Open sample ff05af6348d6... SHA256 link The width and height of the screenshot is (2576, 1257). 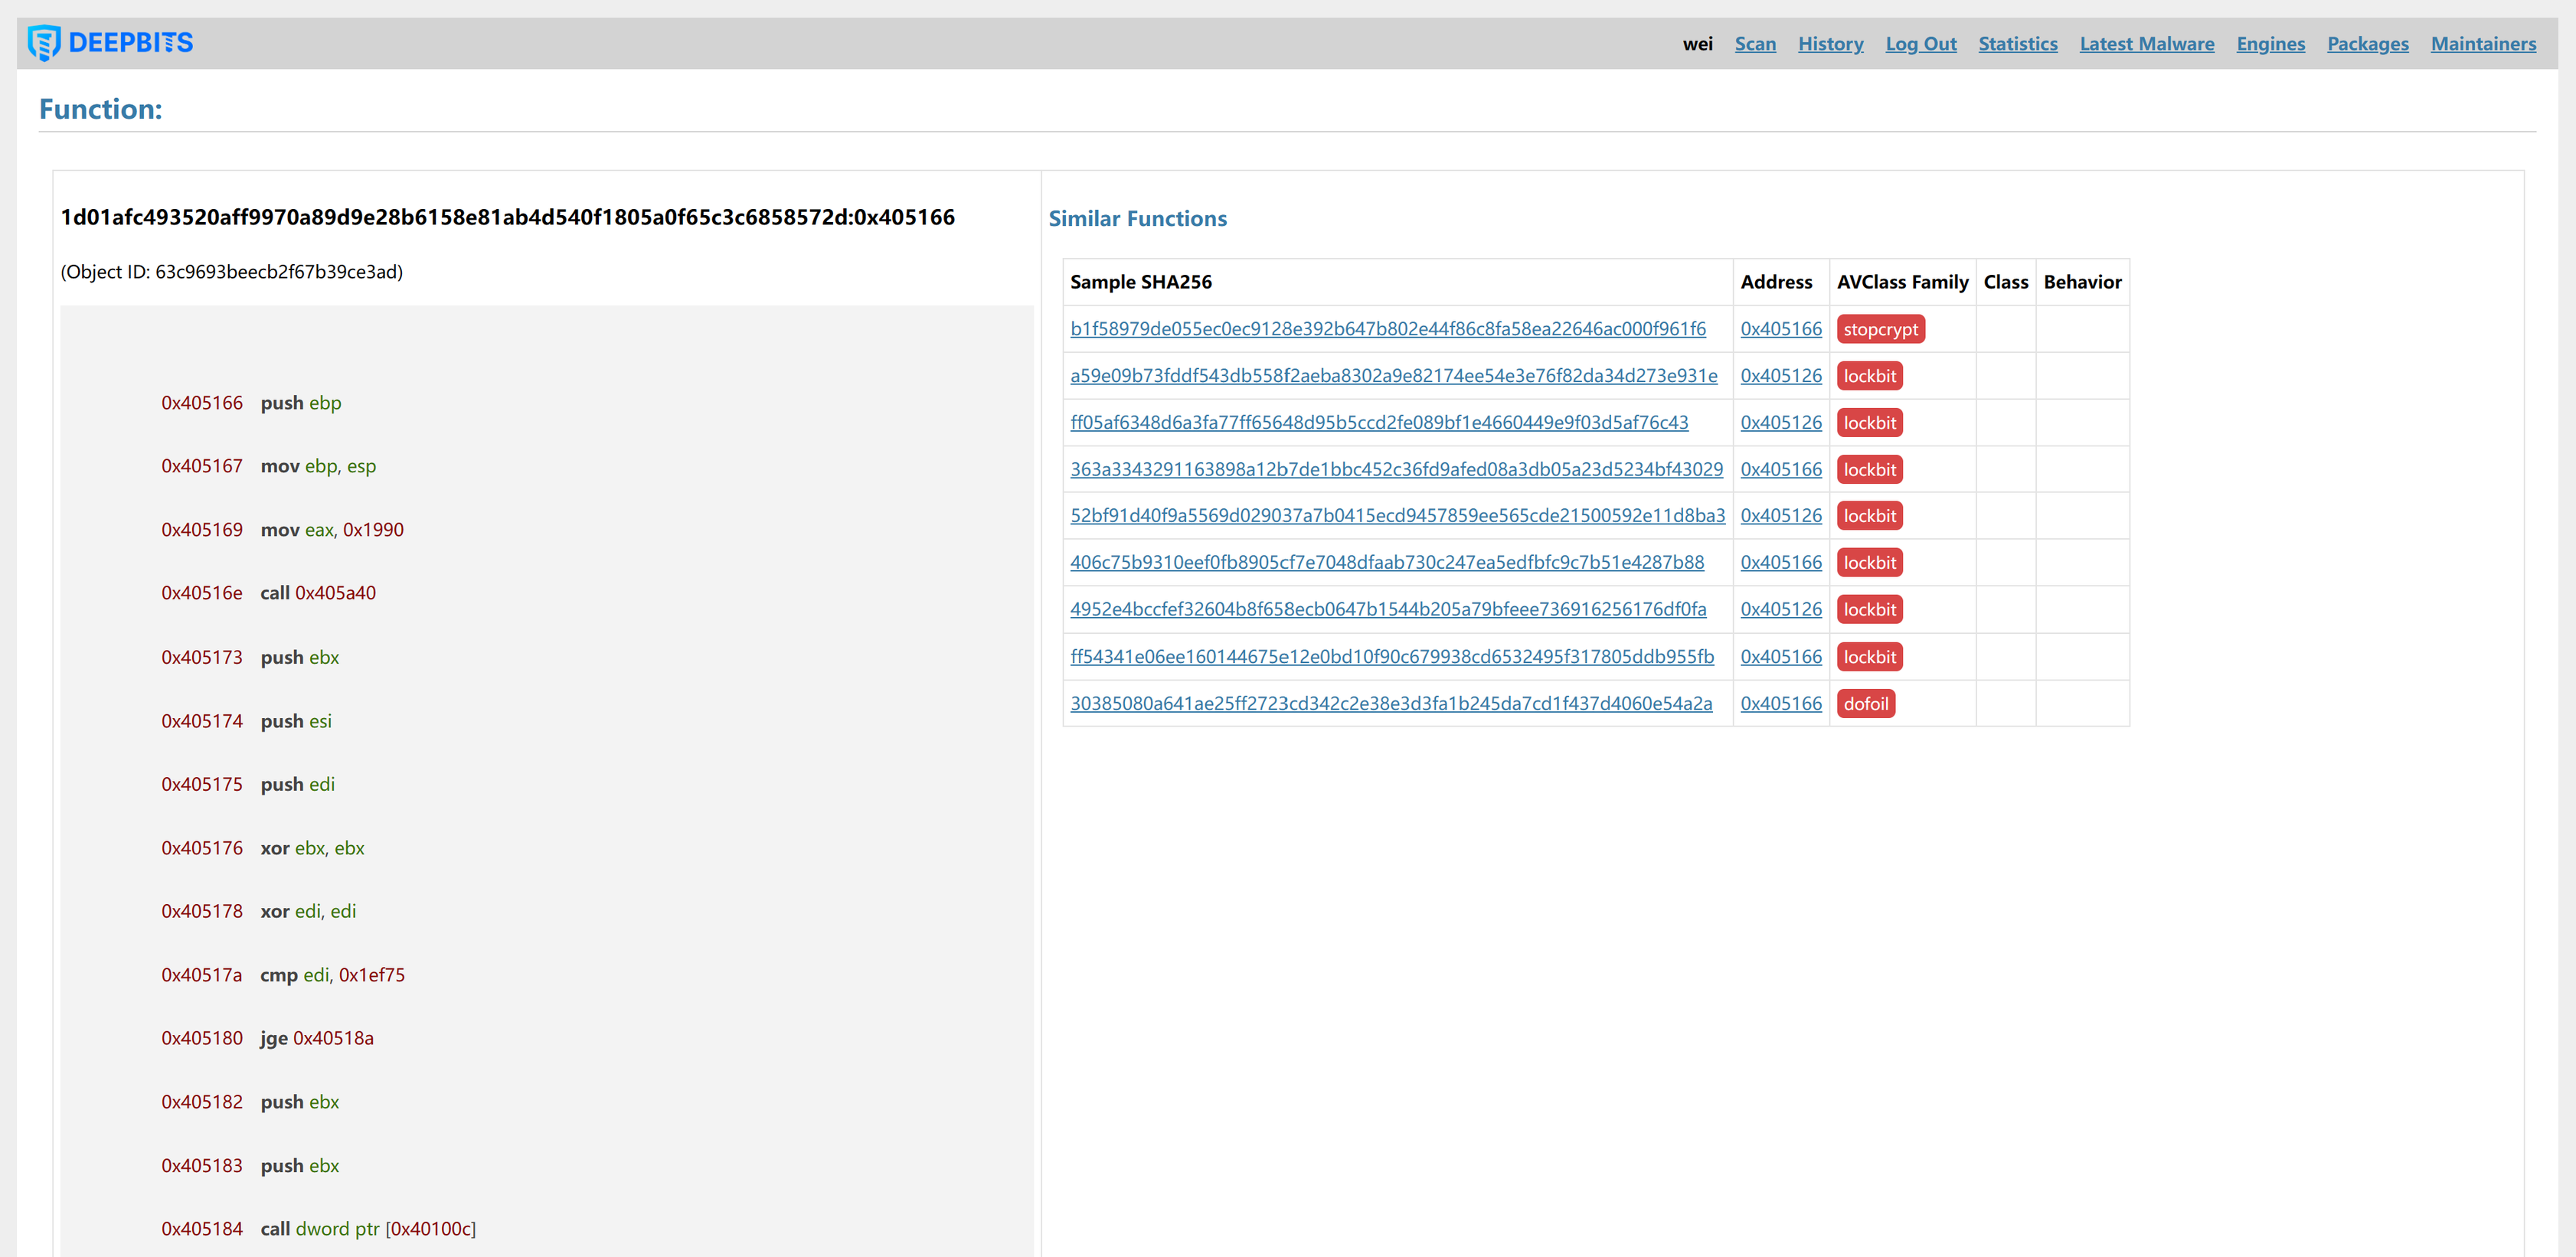pyautogui.click(x=1379, y=423)
